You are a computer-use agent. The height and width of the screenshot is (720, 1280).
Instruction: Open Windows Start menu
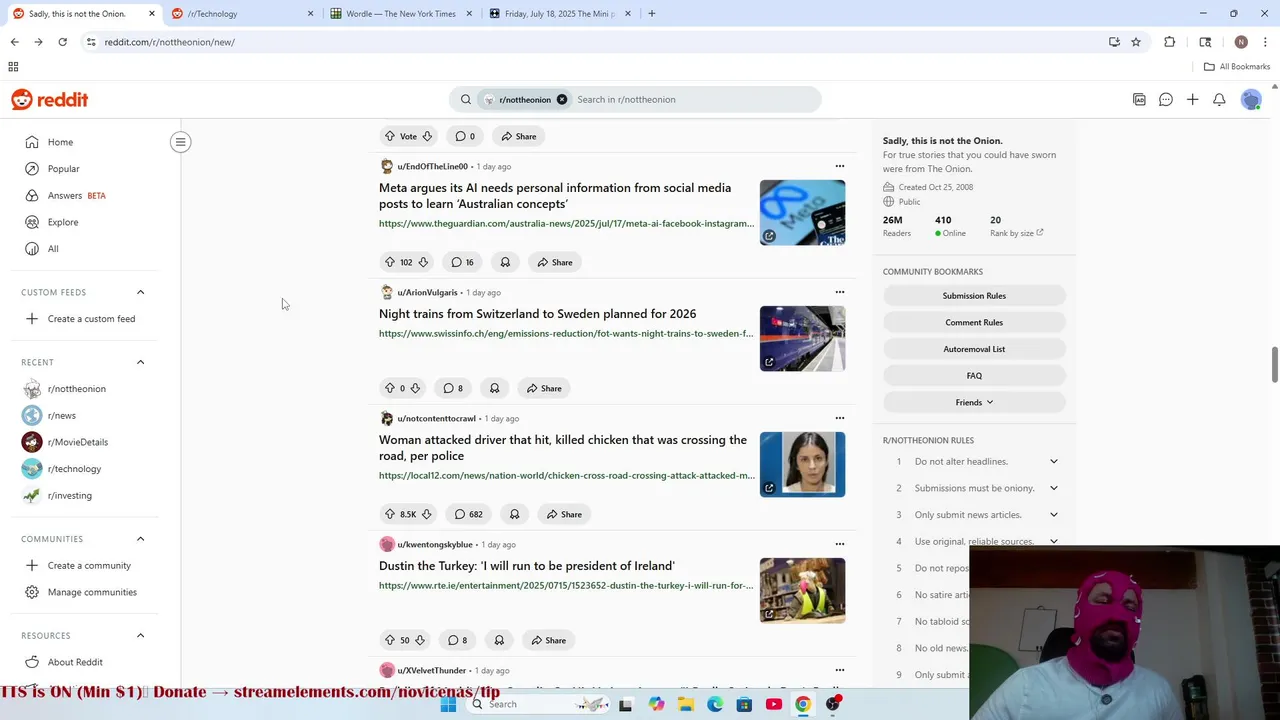click(448, 704)
